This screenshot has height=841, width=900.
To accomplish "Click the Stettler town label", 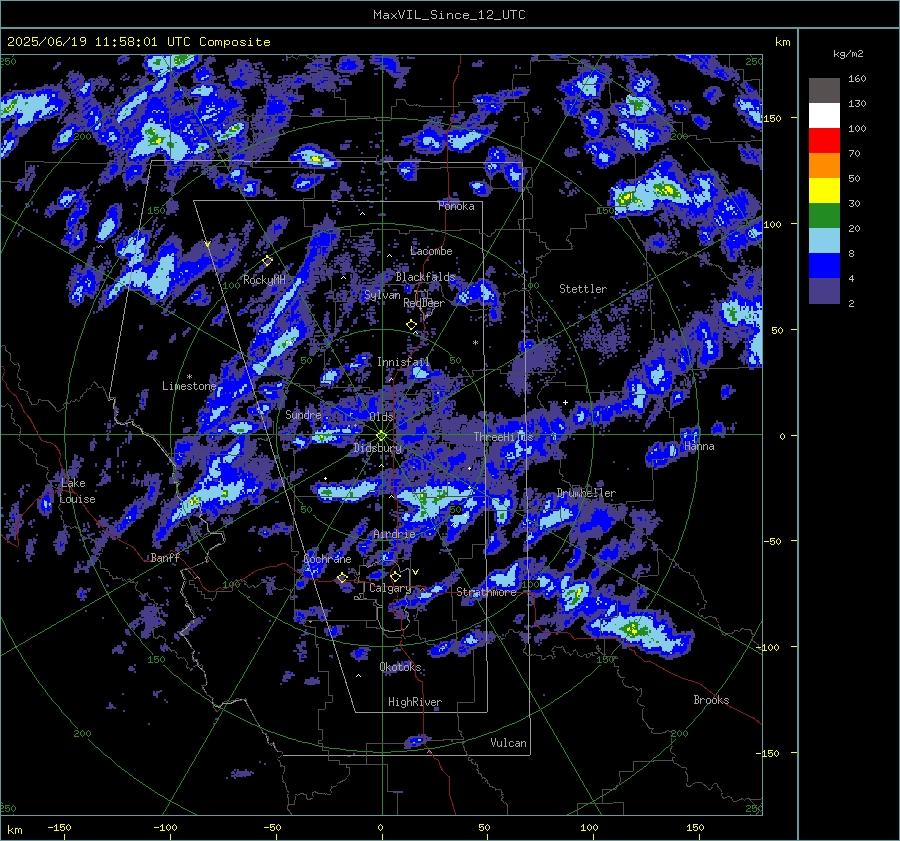I will [x=583, y=289].
